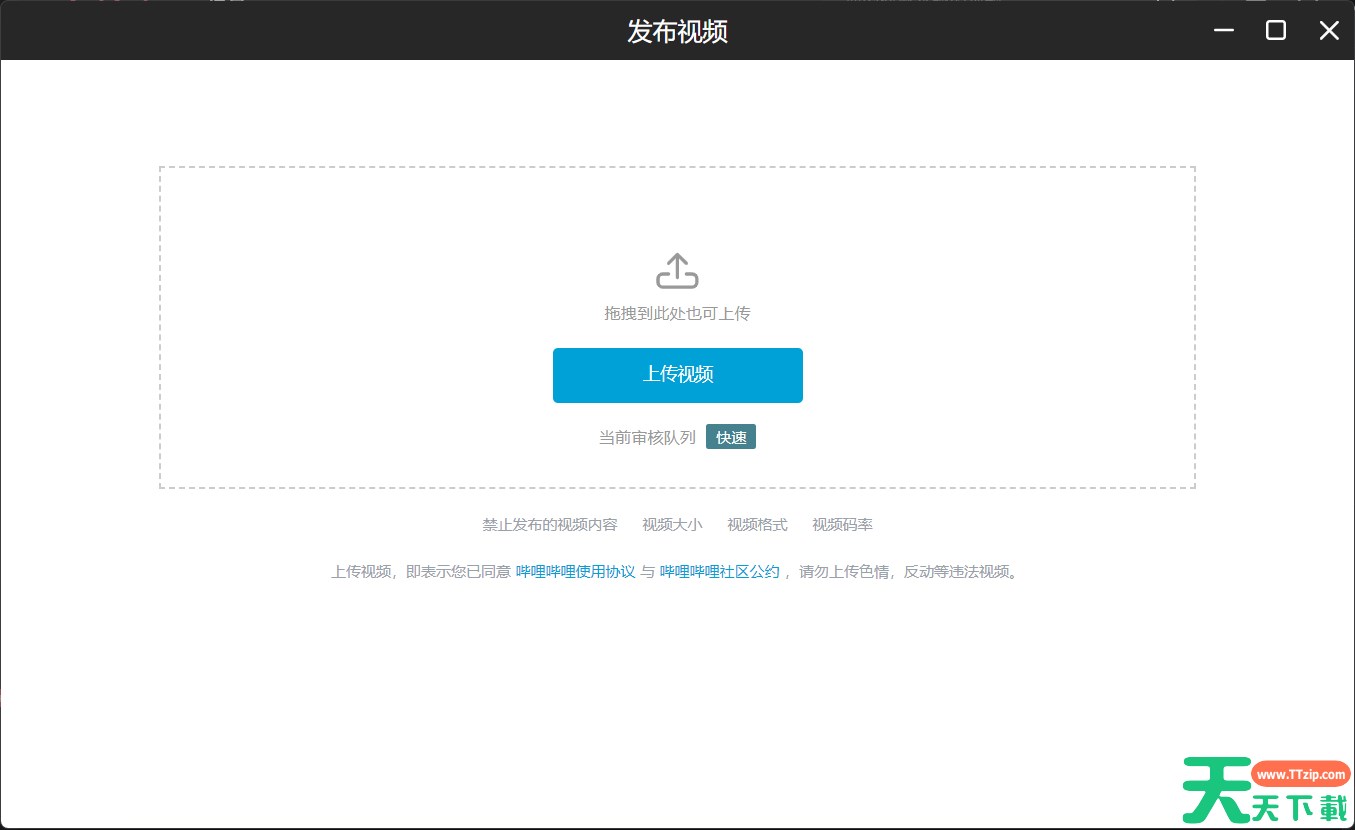
Task: Click the 当前审核队列 label
Action: [x=647, y=437]
